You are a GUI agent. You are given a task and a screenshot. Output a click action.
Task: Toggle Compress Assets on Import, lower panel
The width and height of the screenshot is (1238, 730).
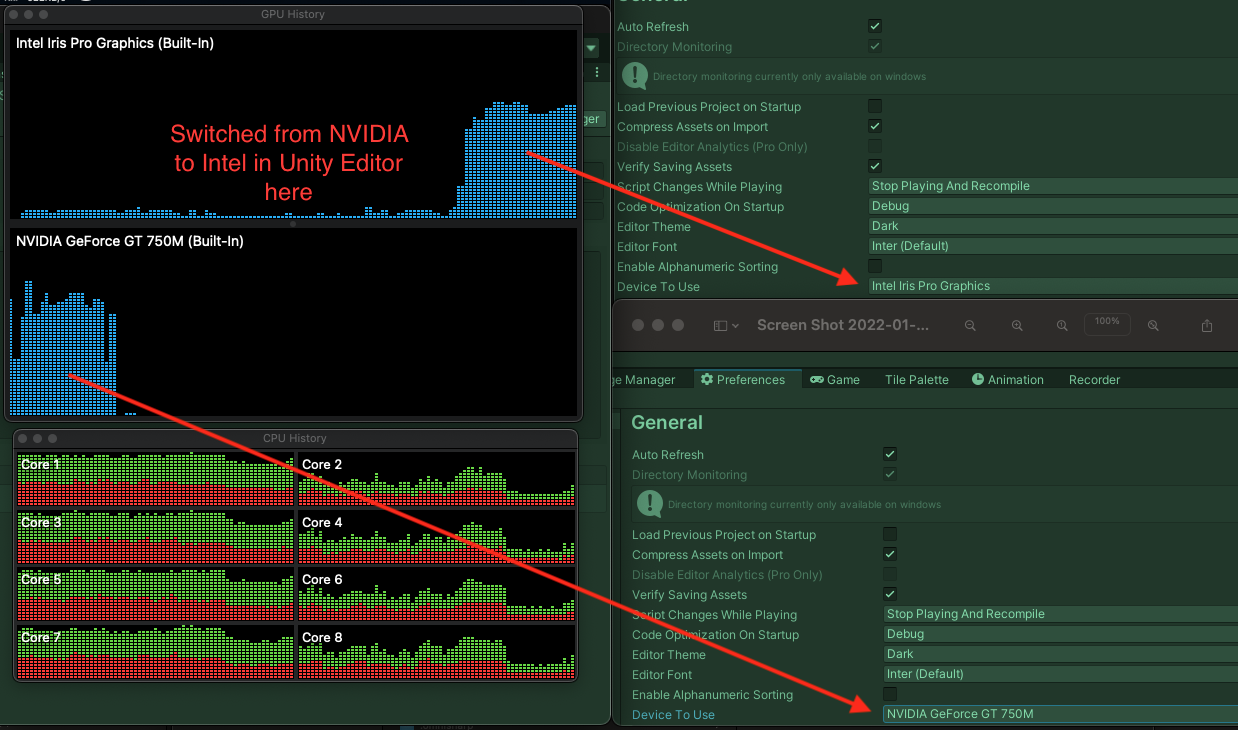click(890, 554)
